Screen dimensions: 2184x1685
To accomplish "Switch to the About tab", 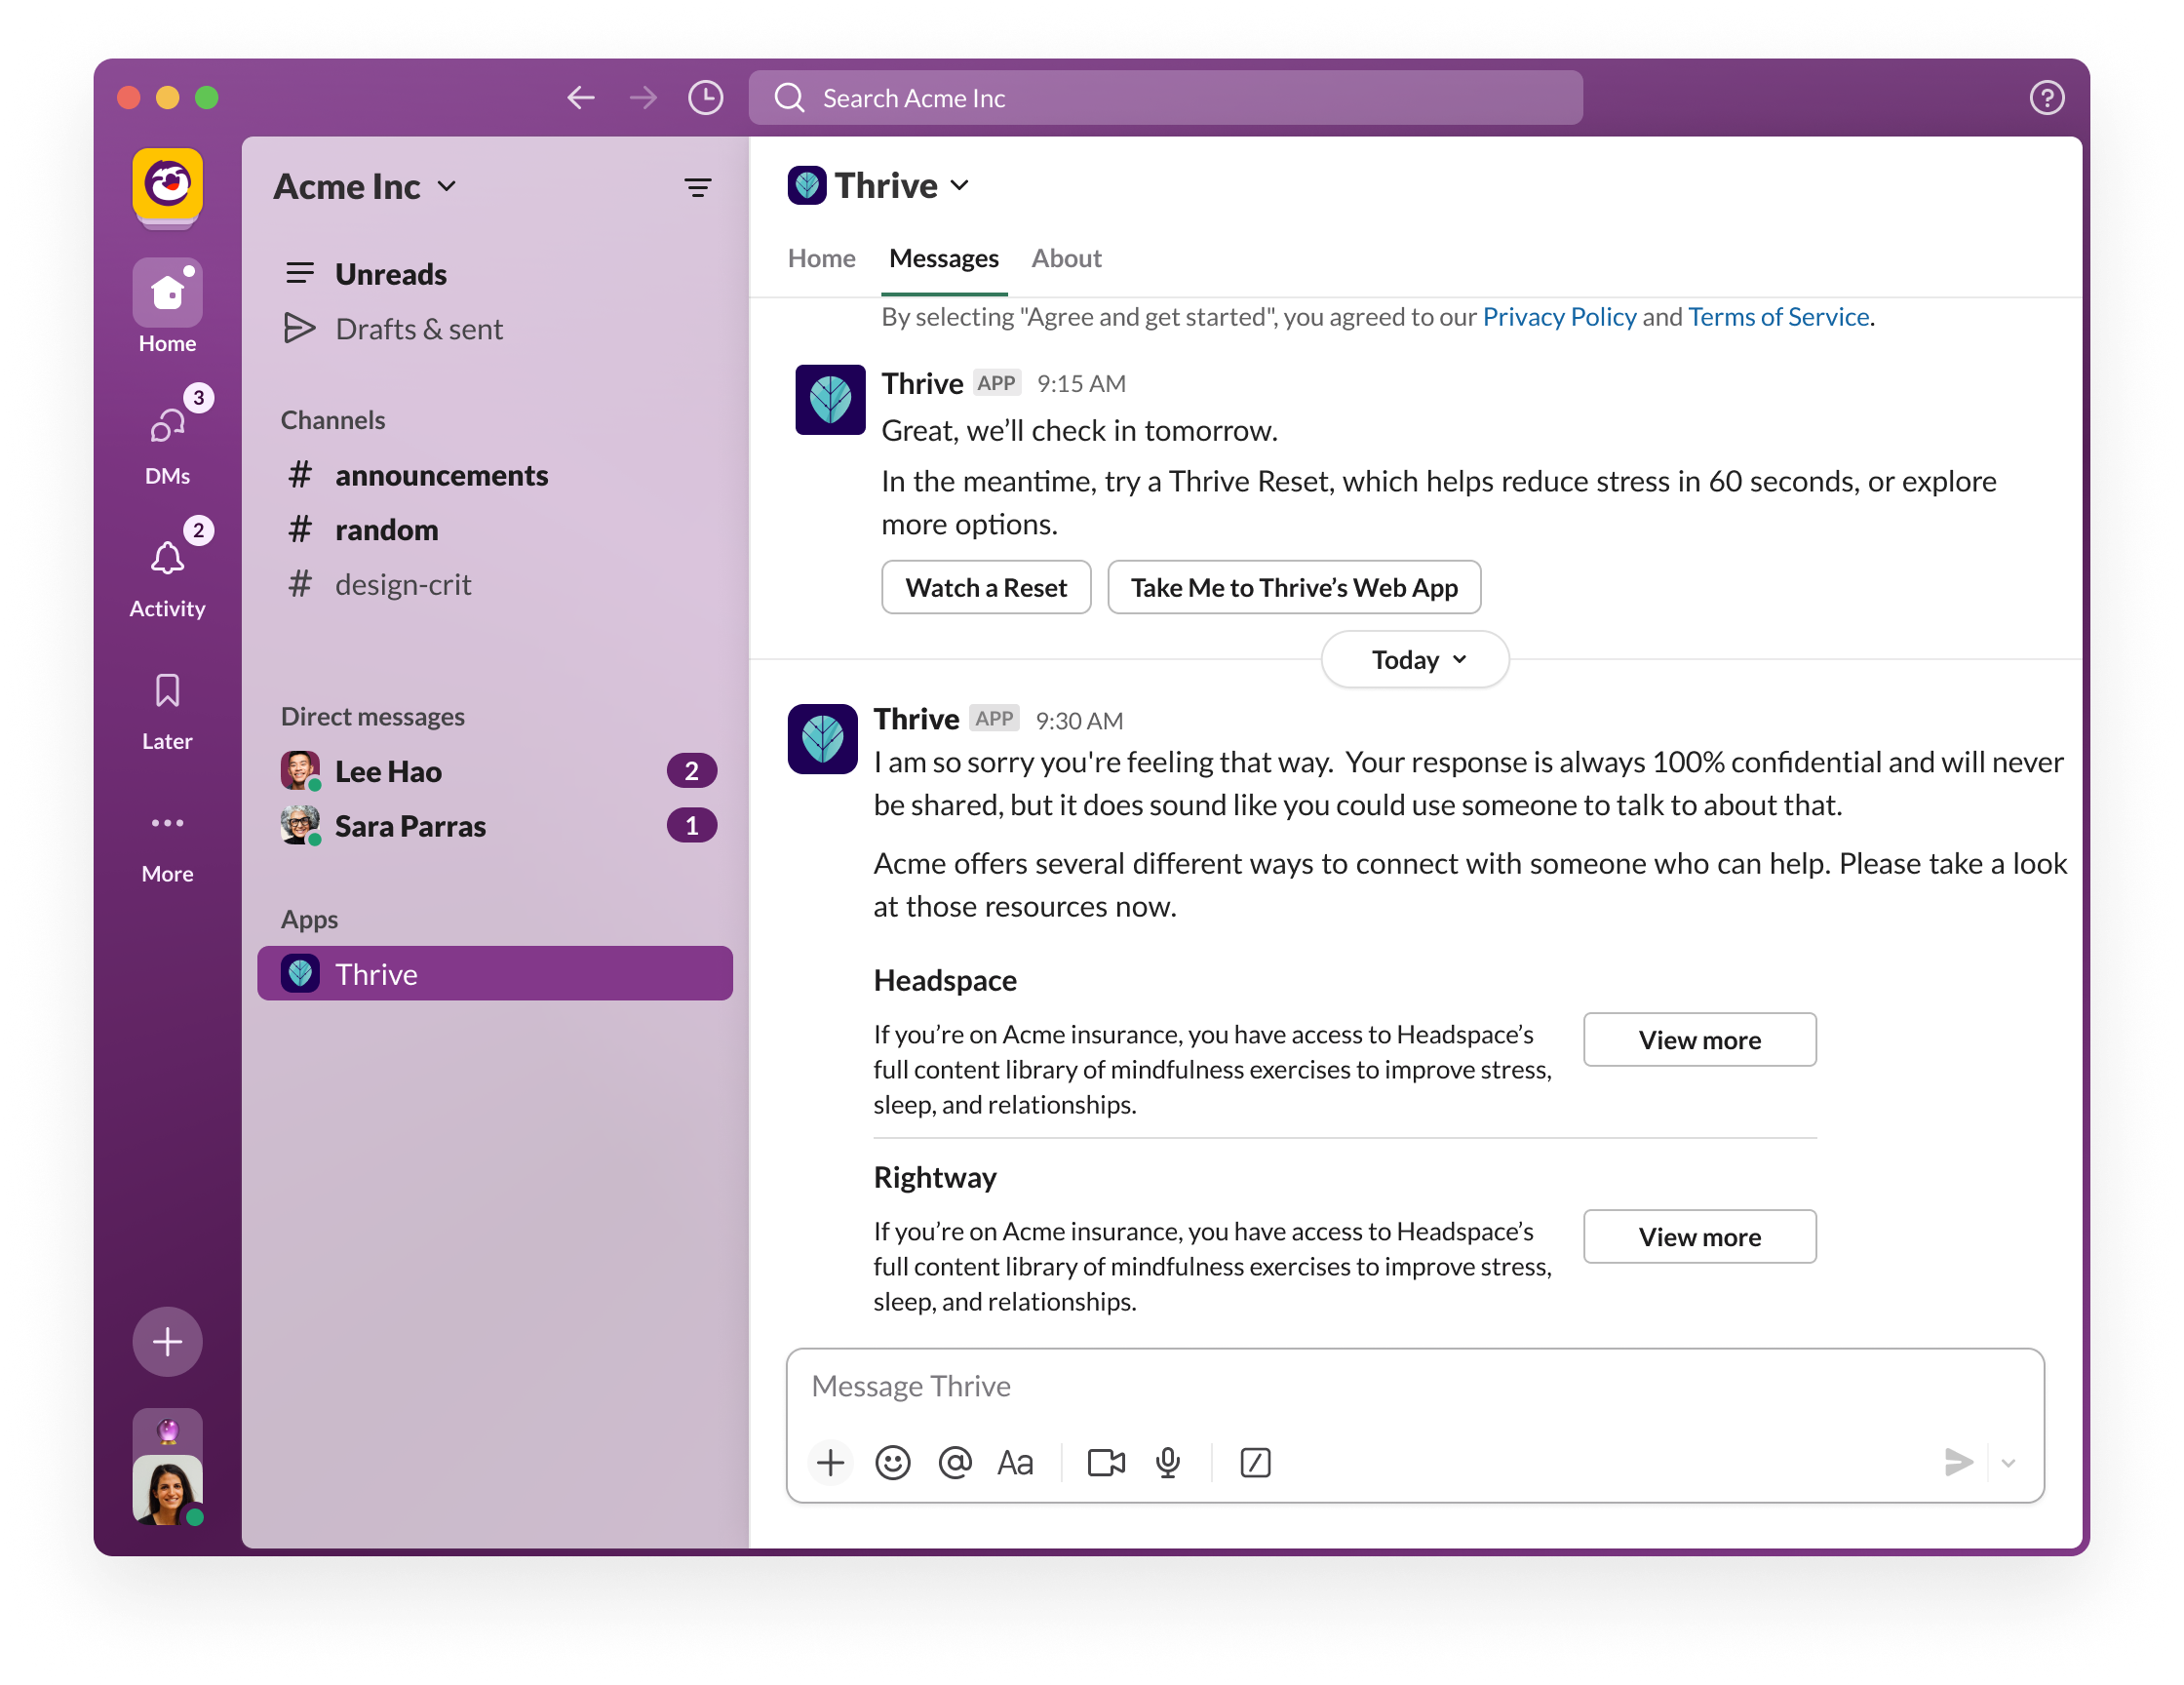I will [1066, 259].
